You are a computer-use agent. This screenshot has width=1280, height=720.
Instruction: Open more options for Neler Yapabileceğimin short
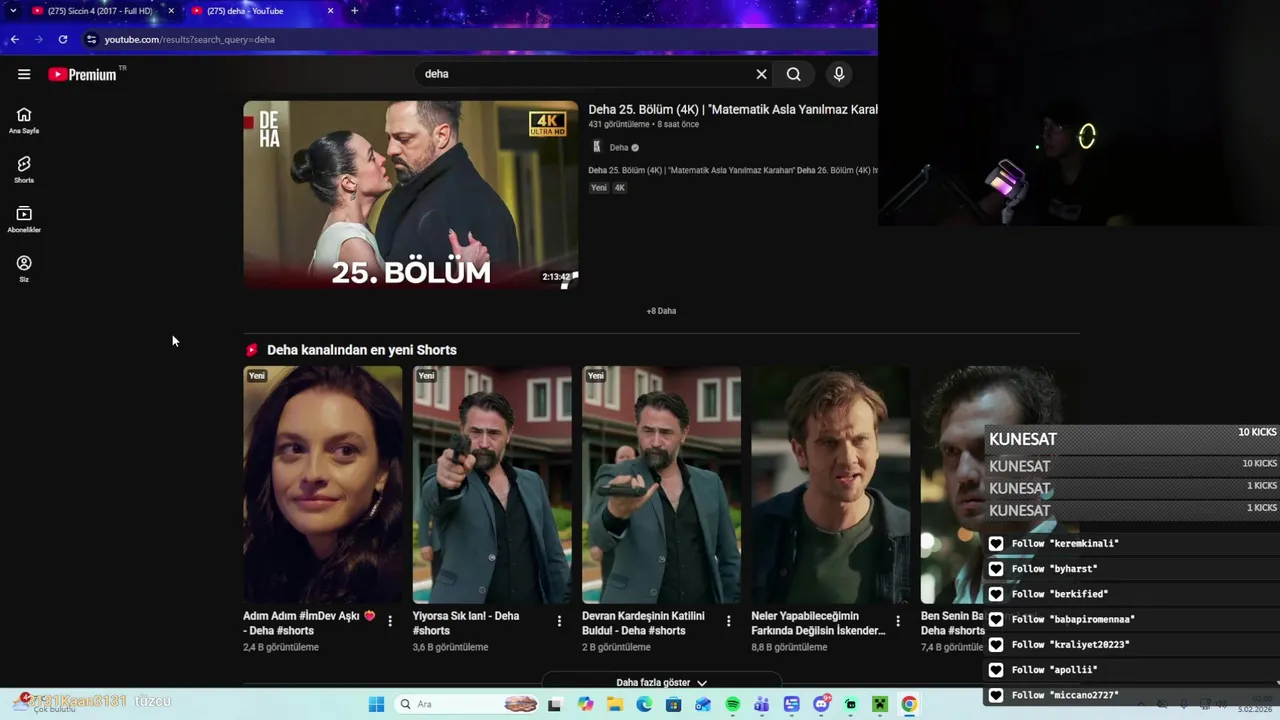(898, 621)
